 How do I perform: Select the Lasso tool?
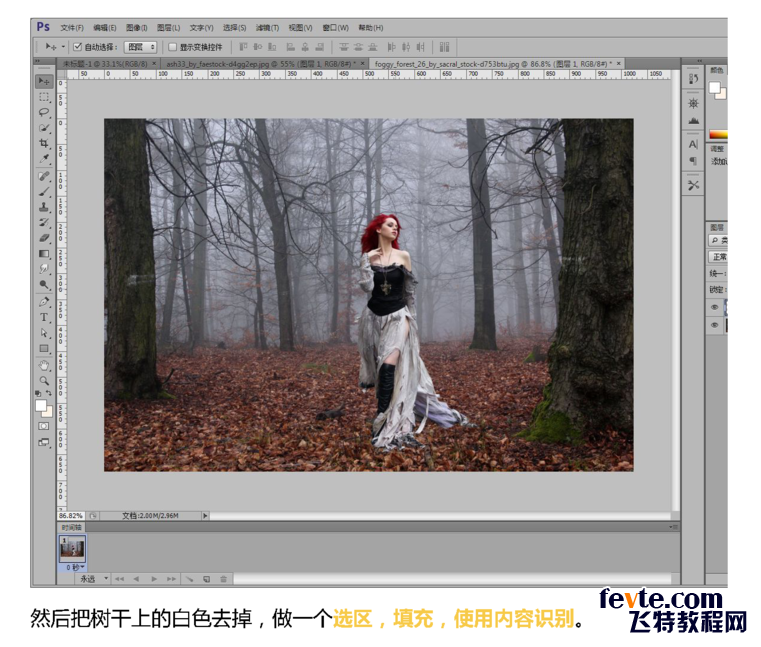[x=44, y=113]
